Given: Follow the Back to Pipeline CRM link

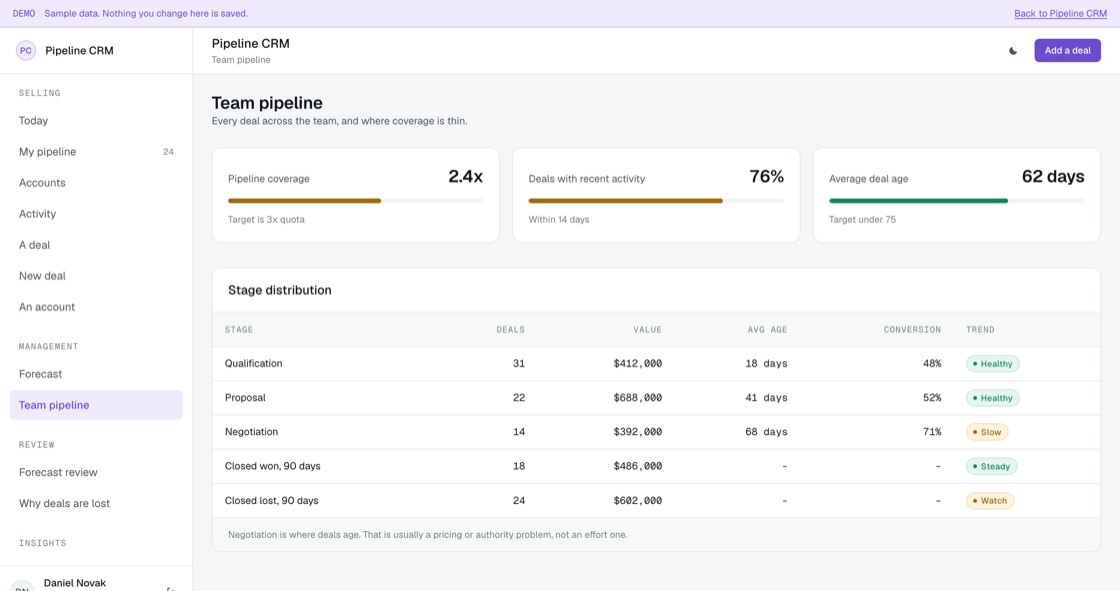Looking at the screenshot, I should 1060,14.
